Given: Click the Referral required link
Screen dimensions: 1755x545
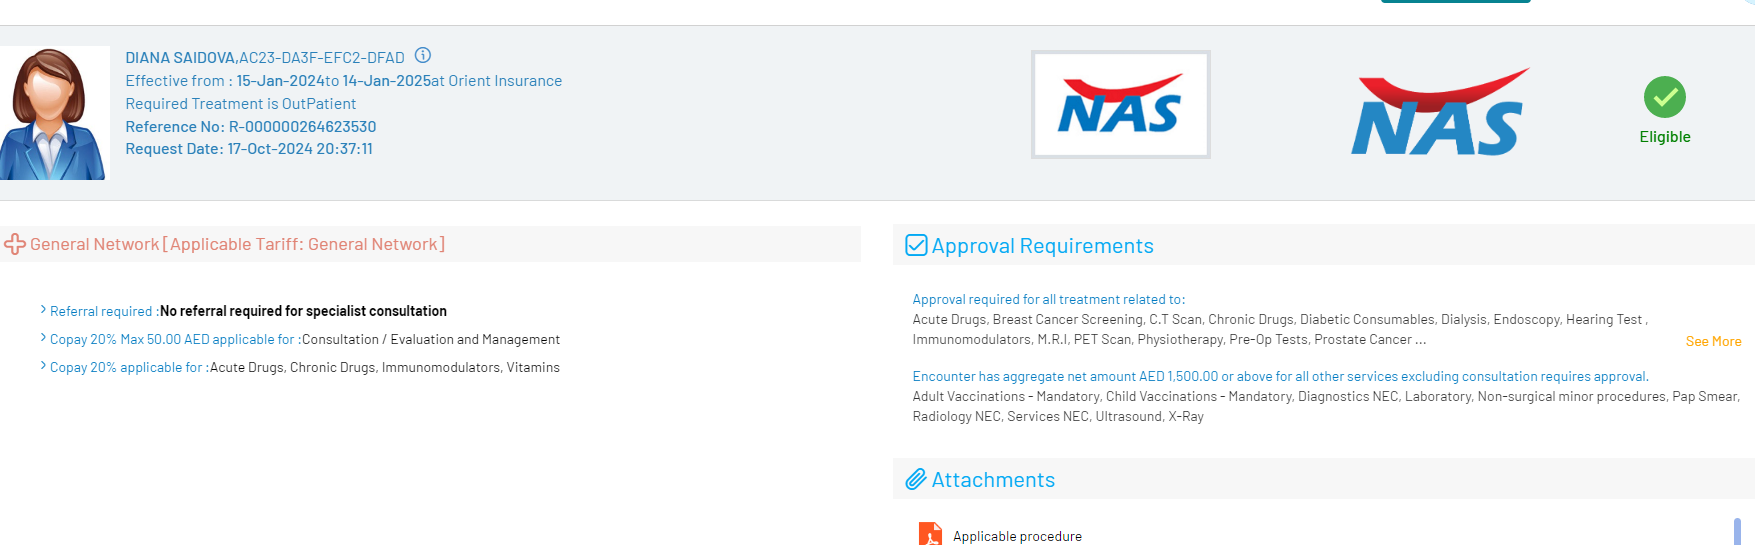Looking at the screenshot, I should (x=104, y=311).
